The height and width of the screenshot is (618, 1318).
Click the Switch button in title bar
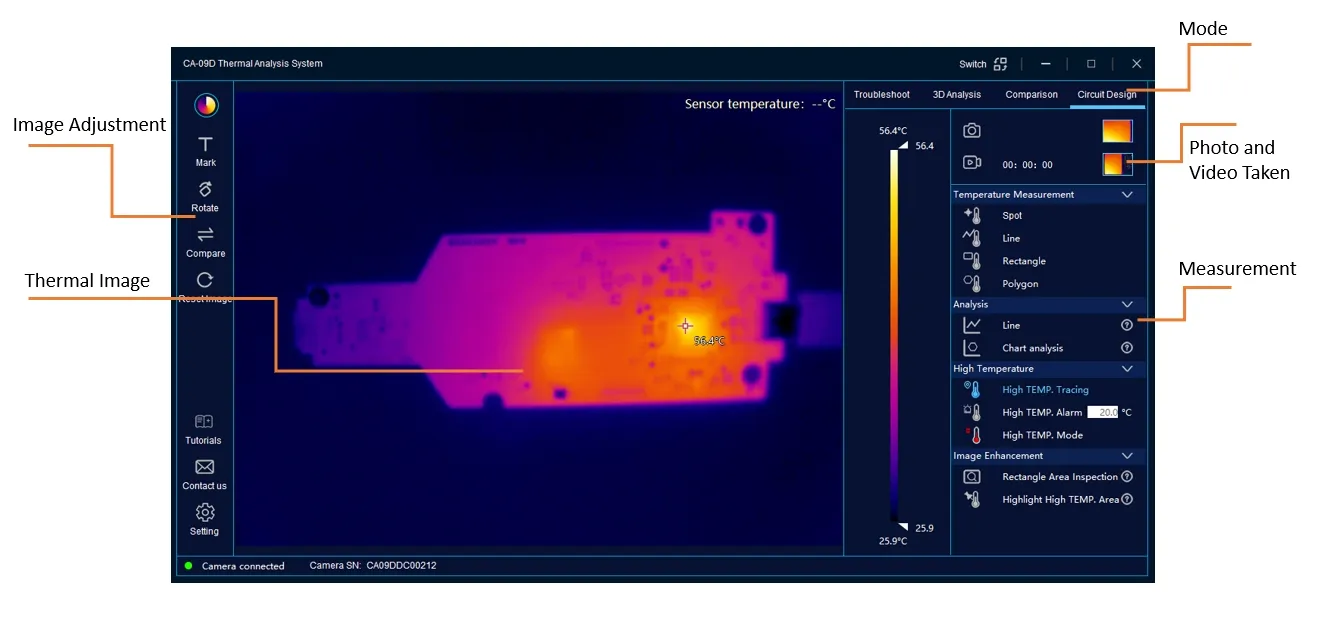983,64
